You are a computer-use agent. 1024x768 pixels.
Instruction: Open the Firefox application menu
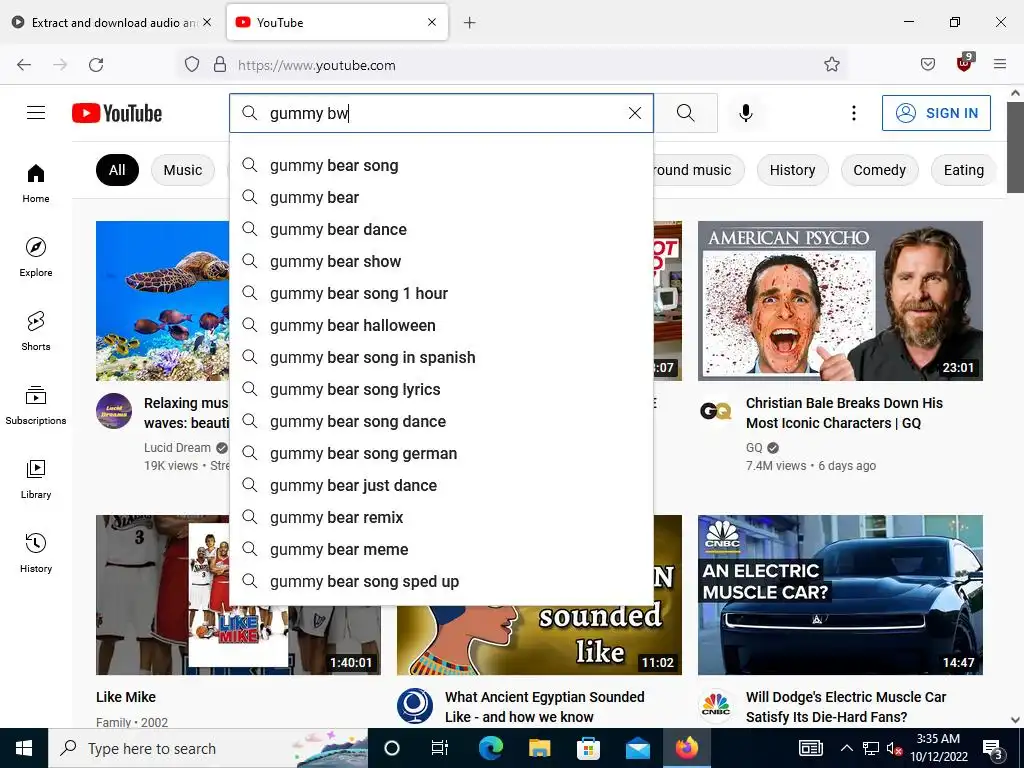point(1000,65)
